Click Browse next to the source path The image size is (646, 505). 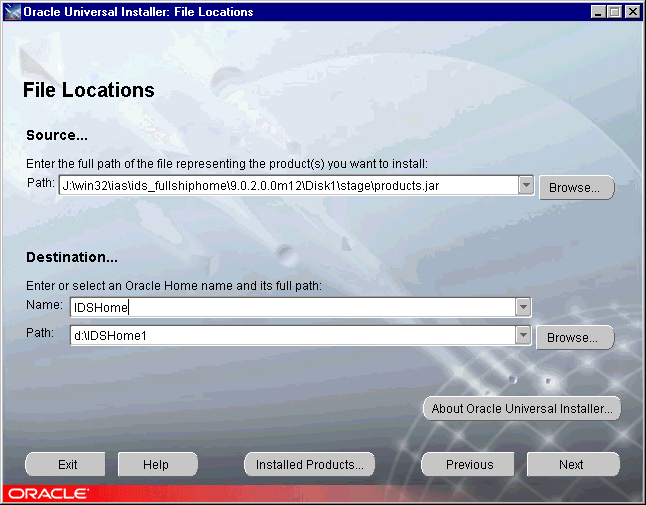pos(576,187)
